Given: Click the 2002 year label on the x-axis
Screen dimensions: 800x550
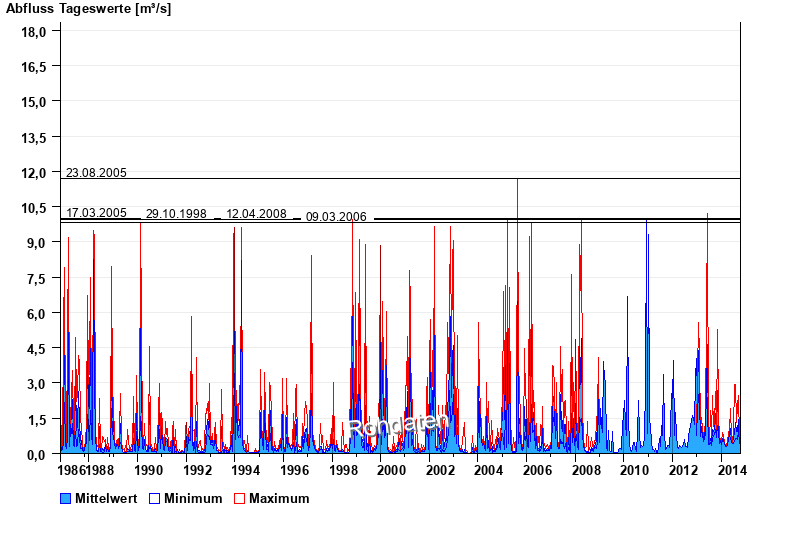Looking at the screenshot, I should click(440, 469).
